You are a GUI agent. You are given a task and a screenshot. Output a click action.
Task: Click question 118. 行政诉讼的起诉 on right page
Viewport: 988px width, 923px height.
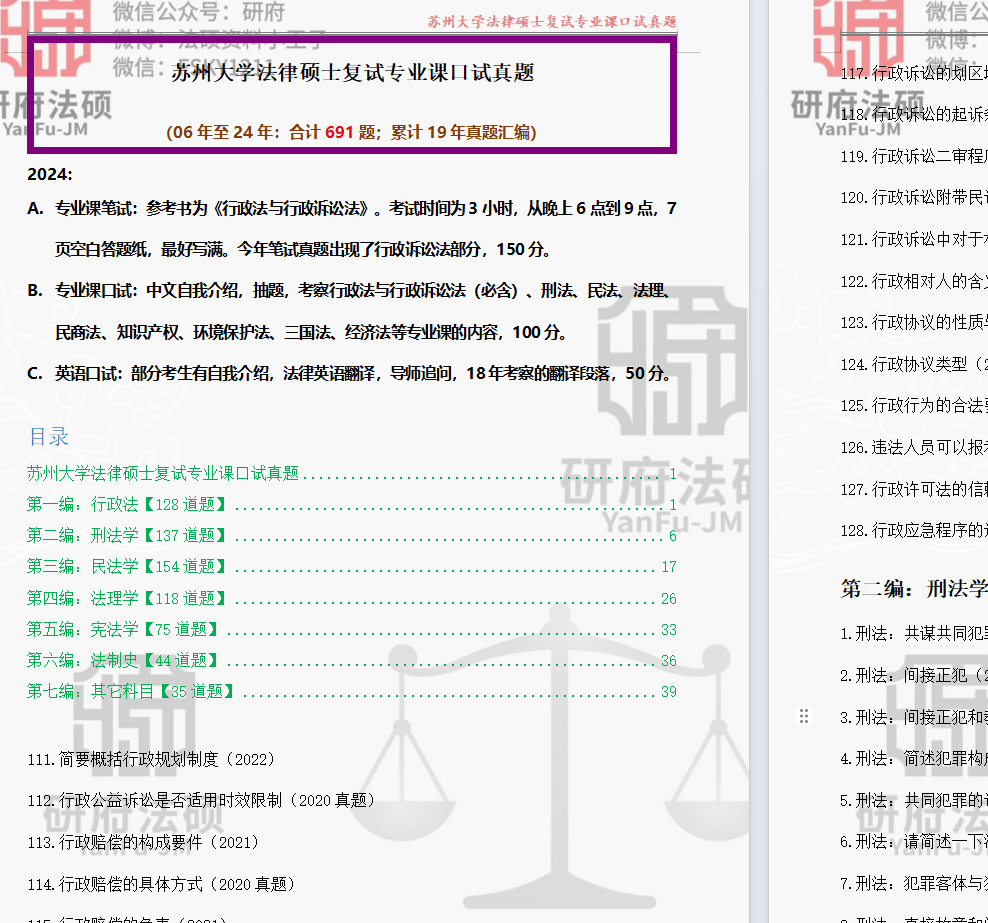pos(914,115)
